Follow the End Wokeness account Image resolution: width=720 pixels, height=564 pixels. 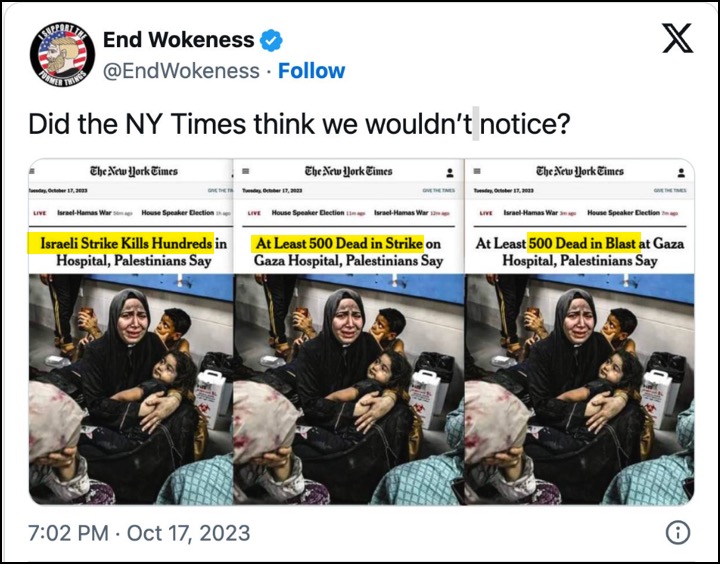[x=311, y=71]
